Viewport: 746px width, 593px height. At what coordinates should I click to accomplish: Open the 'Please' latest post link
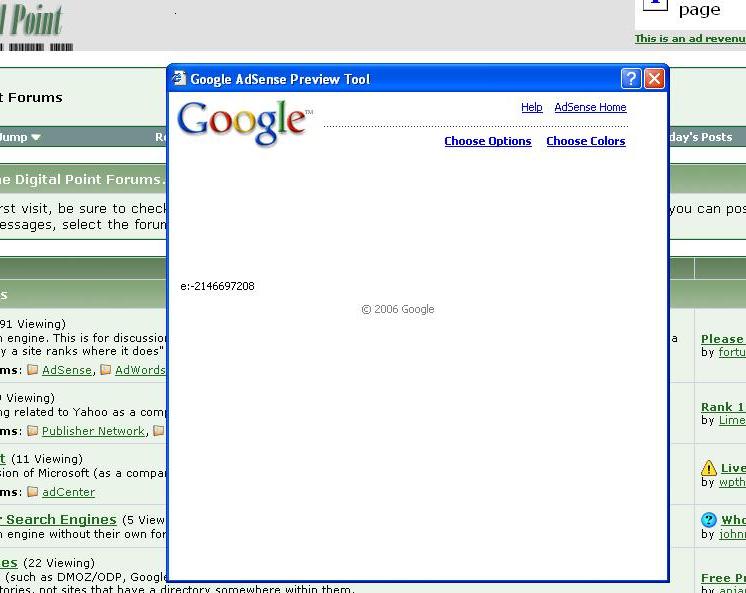[723, 339]
